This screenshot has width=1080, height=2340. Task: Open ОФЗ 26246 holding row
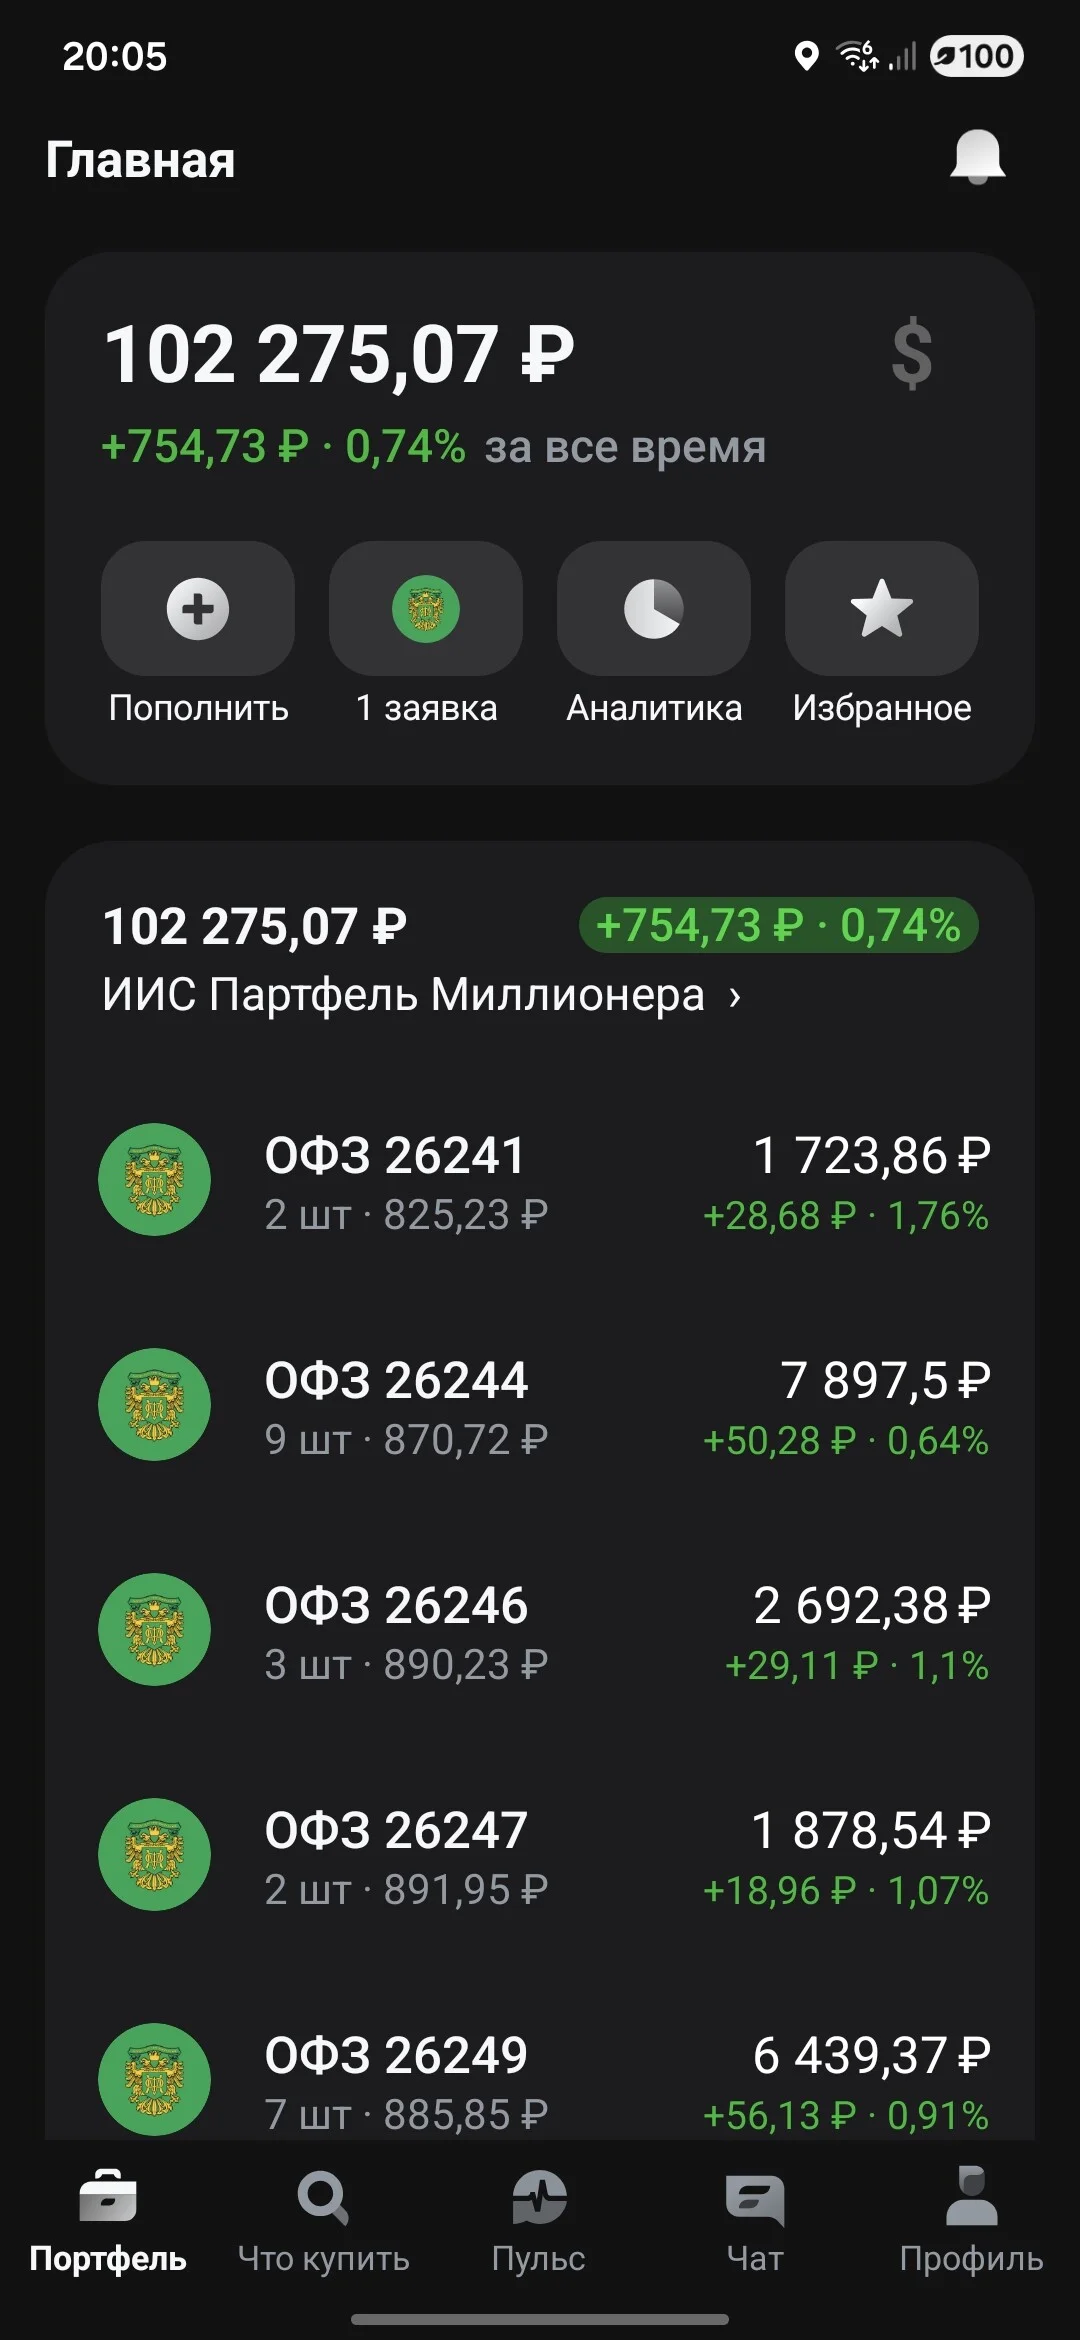(x=540, y=1631)
